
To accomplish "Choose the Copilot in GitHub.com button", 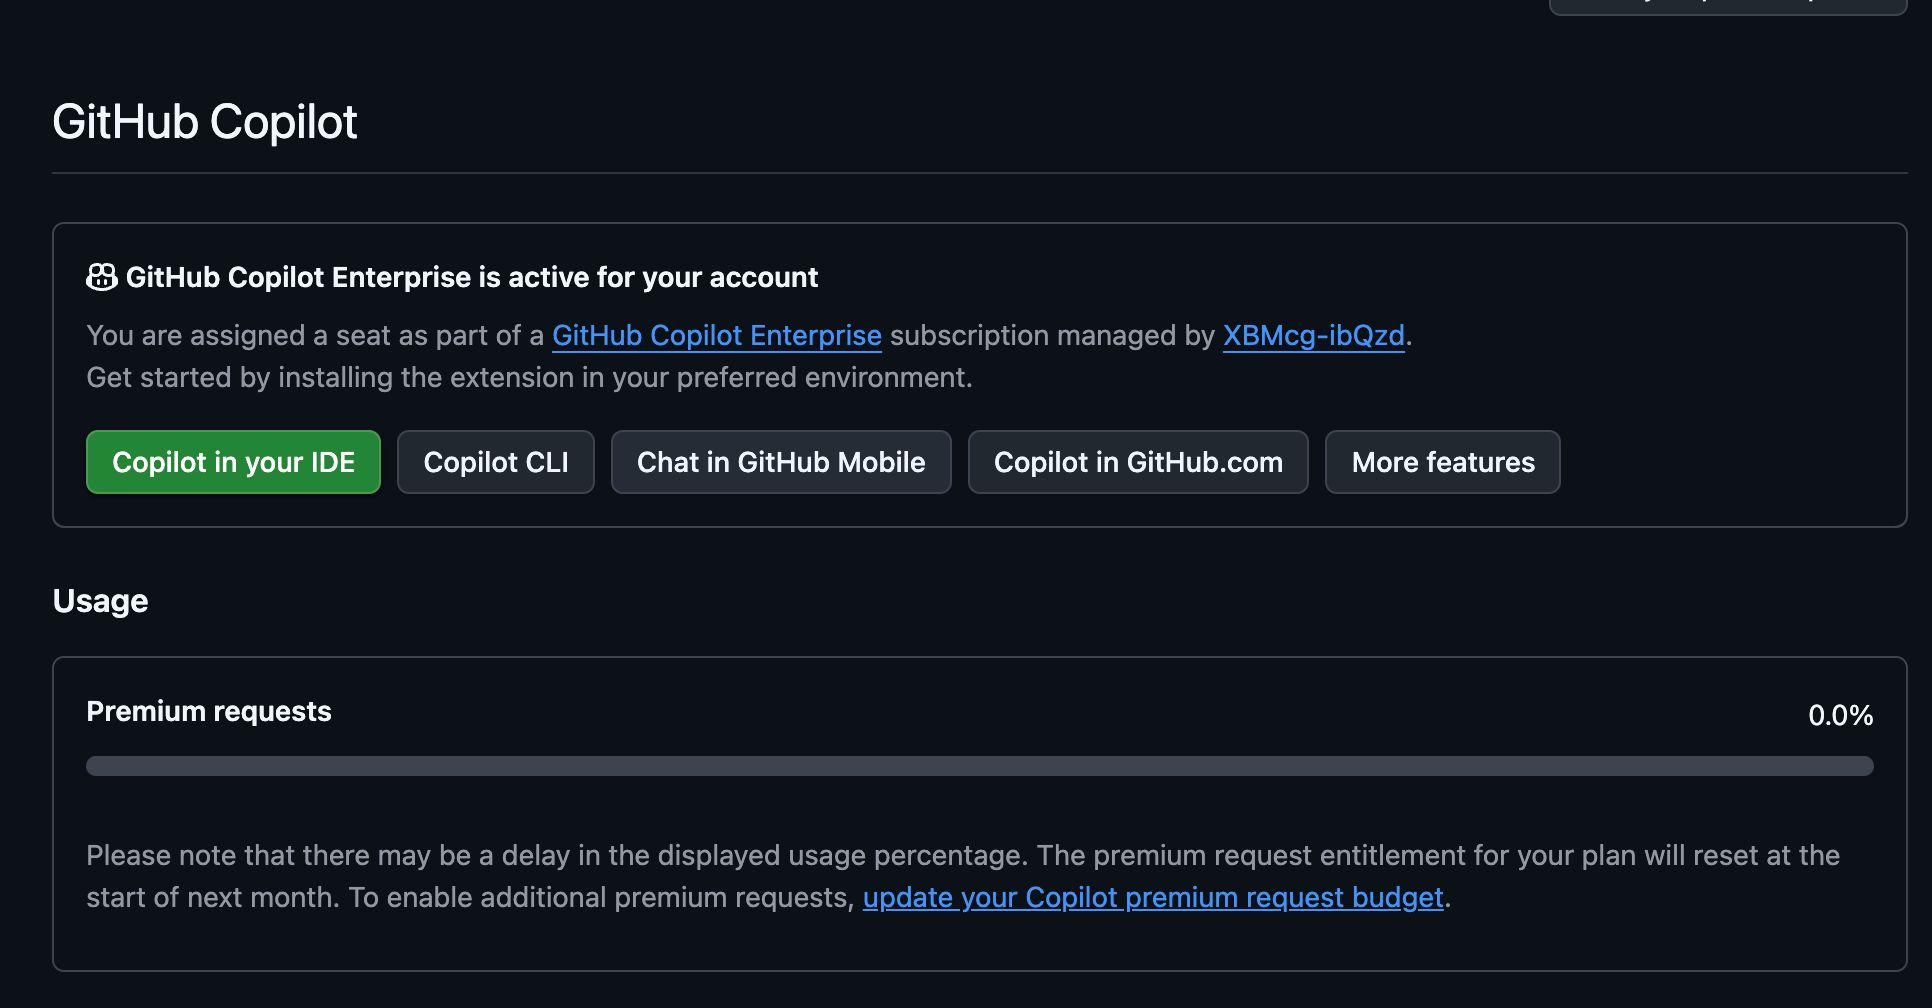I will click(x=1137, y=462).
